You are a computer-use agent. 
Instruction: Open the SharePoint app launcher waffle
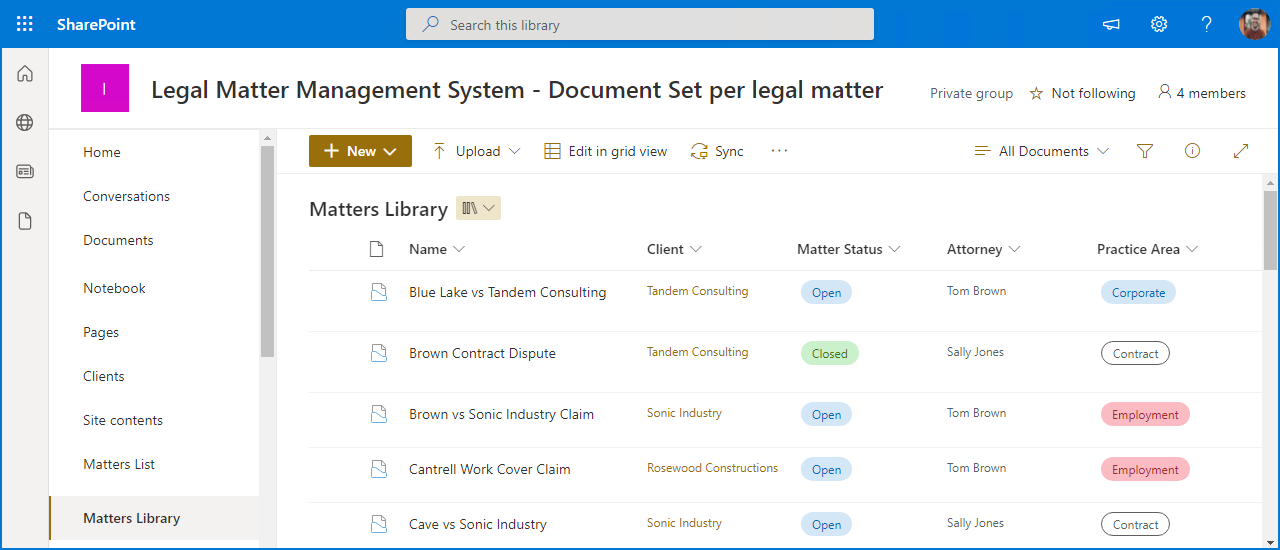pos(24,24)
